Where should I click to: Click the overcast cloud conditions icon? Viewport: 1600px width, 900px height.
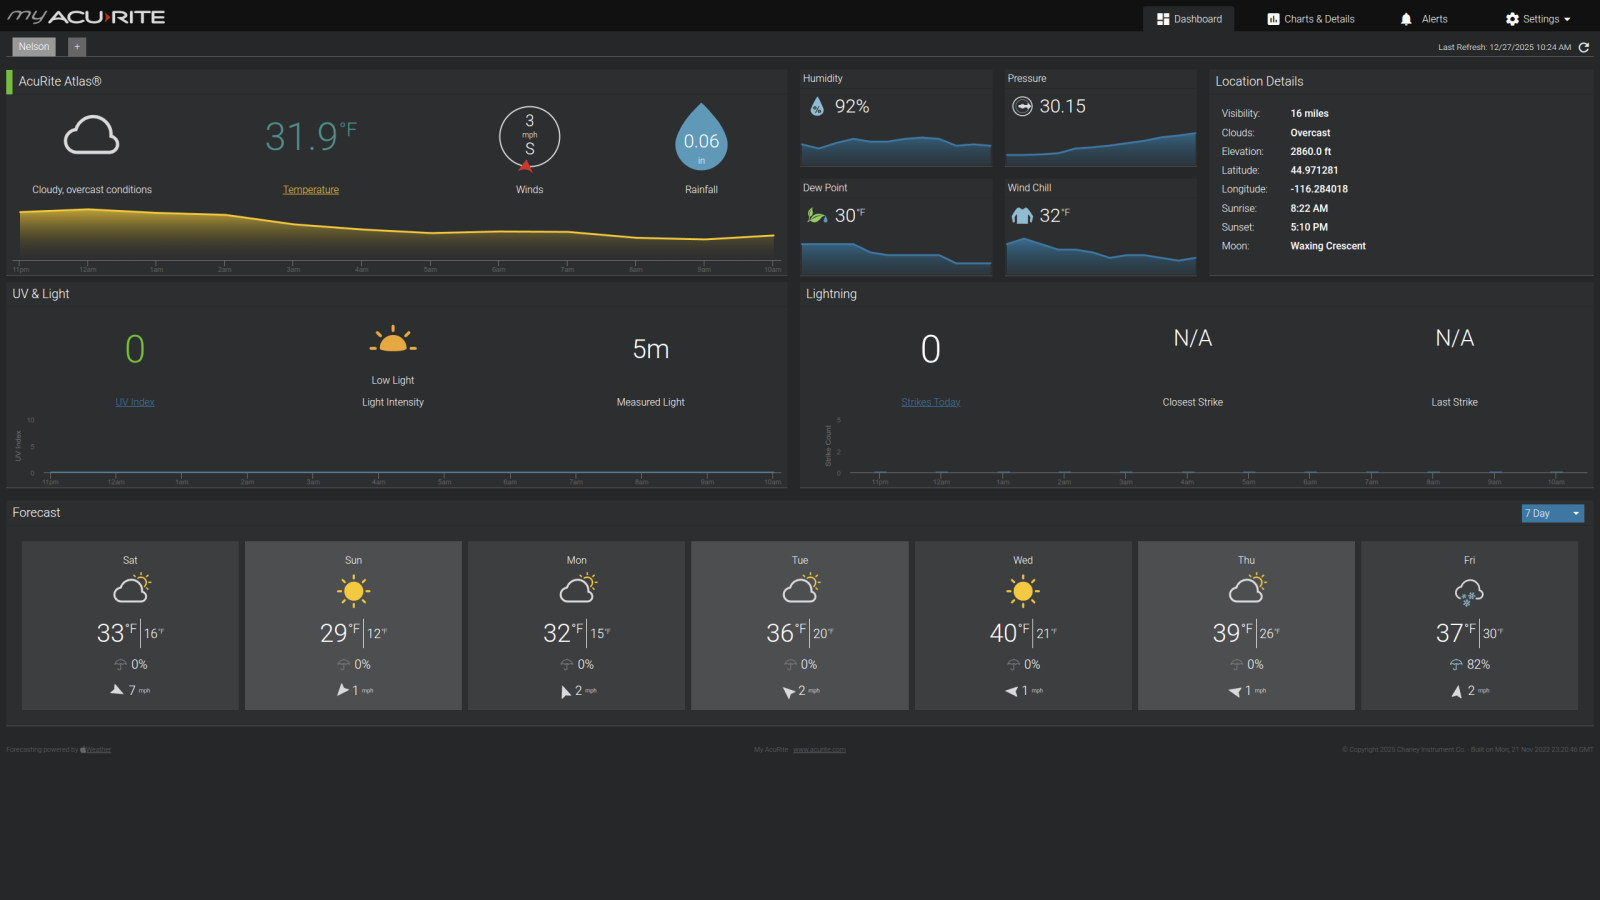click(x=92, y=135)
